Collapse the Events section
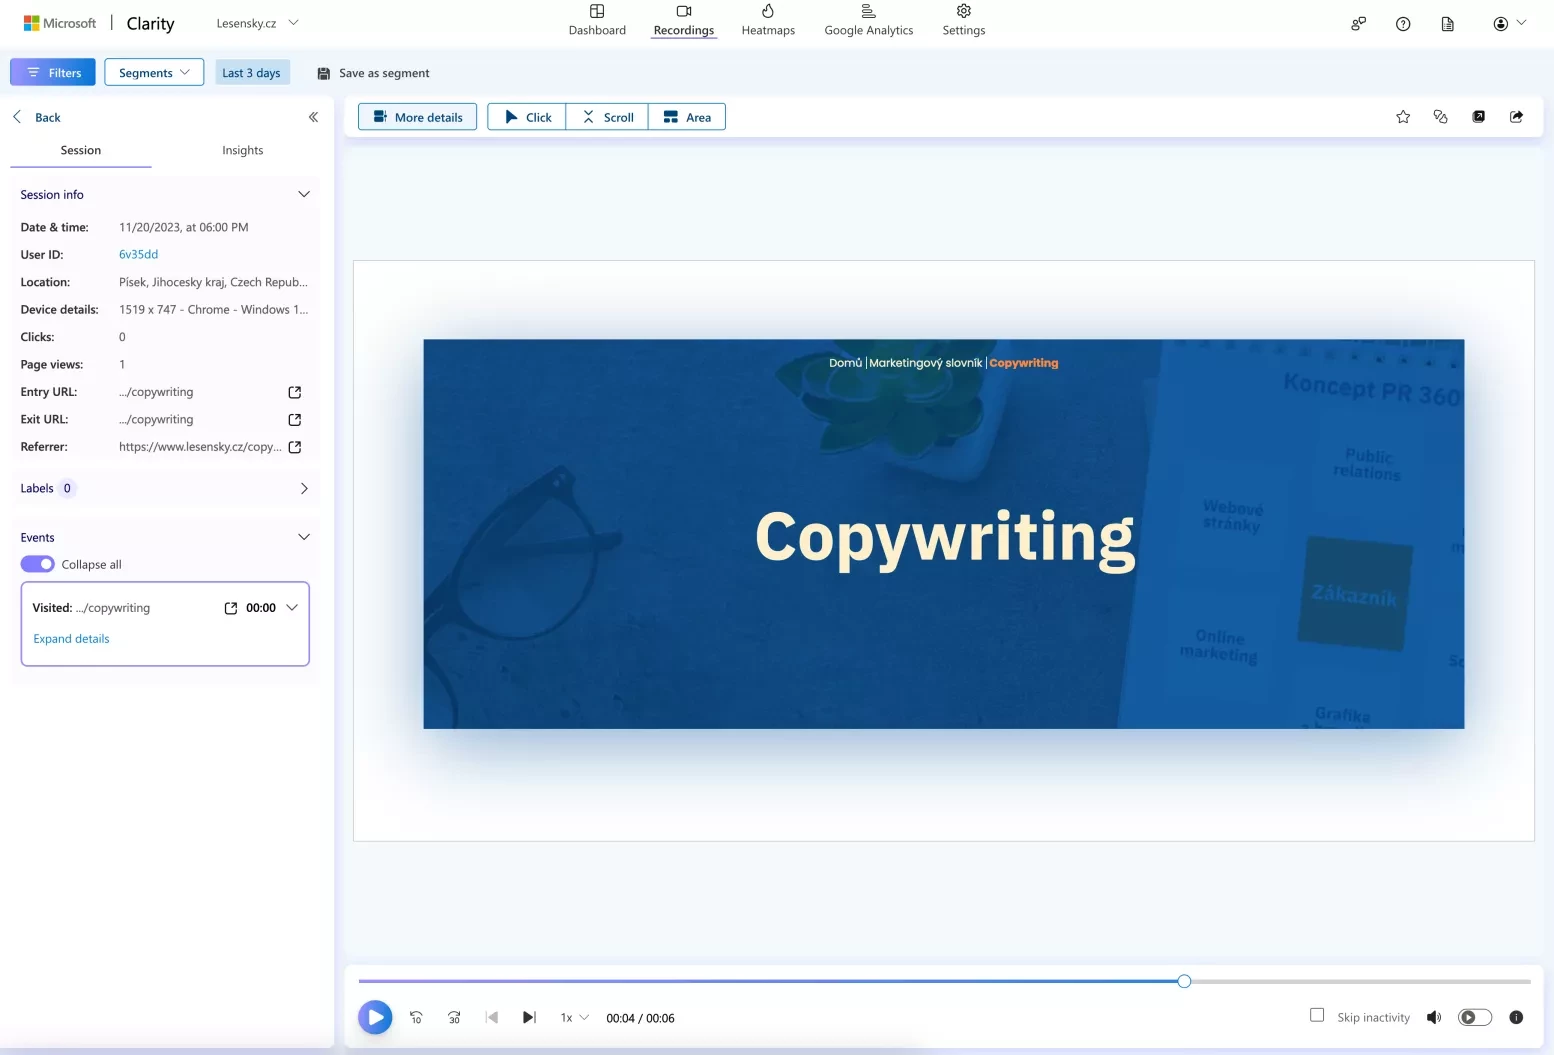This screenshot has height=1055, width=1554. 304,537
